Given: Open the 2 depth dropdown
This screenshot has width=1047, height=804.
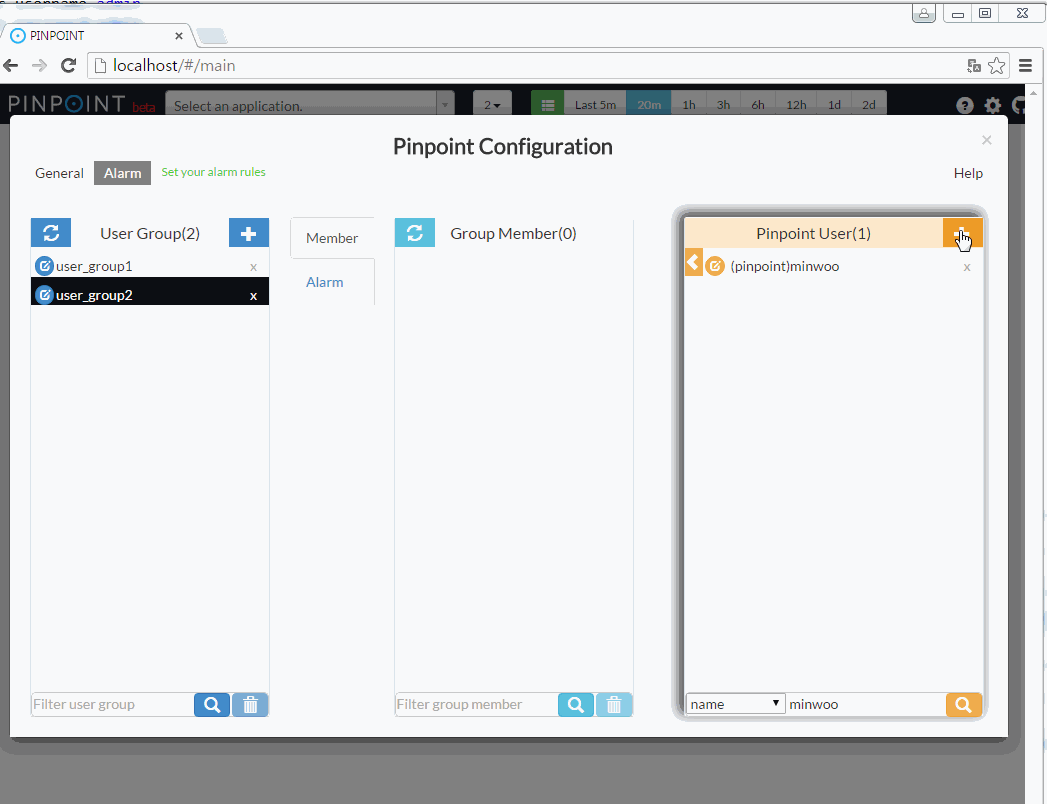Looking at the screenshot, I should pyautogui.click(x=492, y=105).
